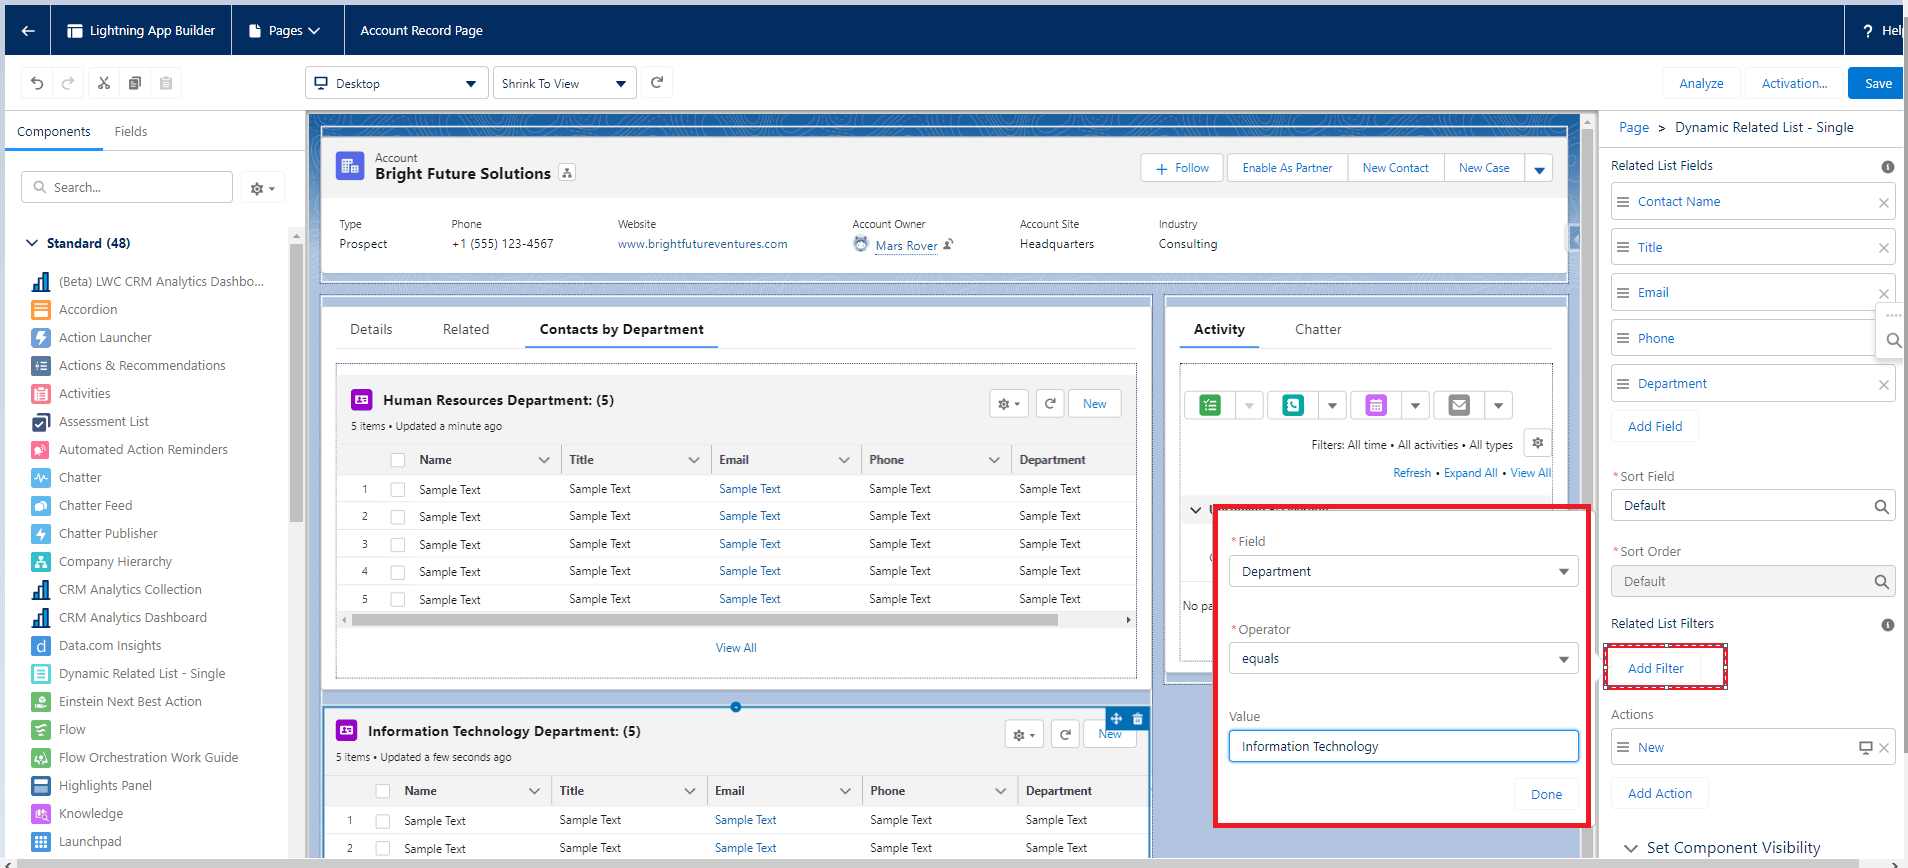
Task: Open the Related tab
Action: coord(466,329)
